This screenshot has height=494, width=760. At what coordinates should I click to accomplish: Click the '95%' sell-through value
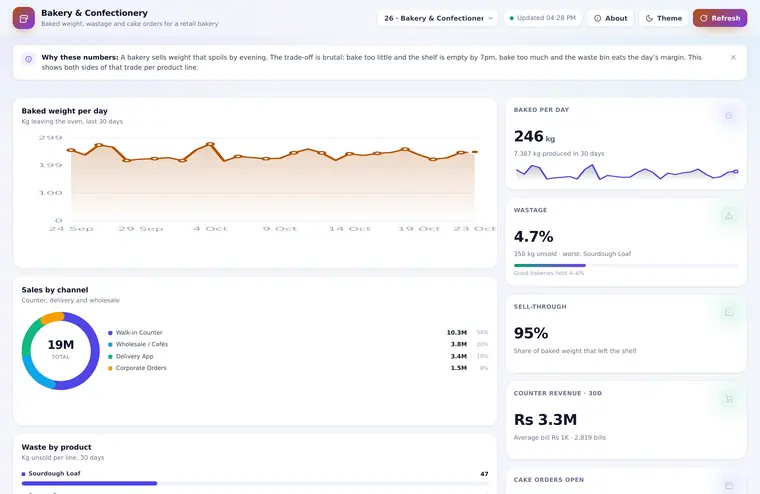point(531,333)
